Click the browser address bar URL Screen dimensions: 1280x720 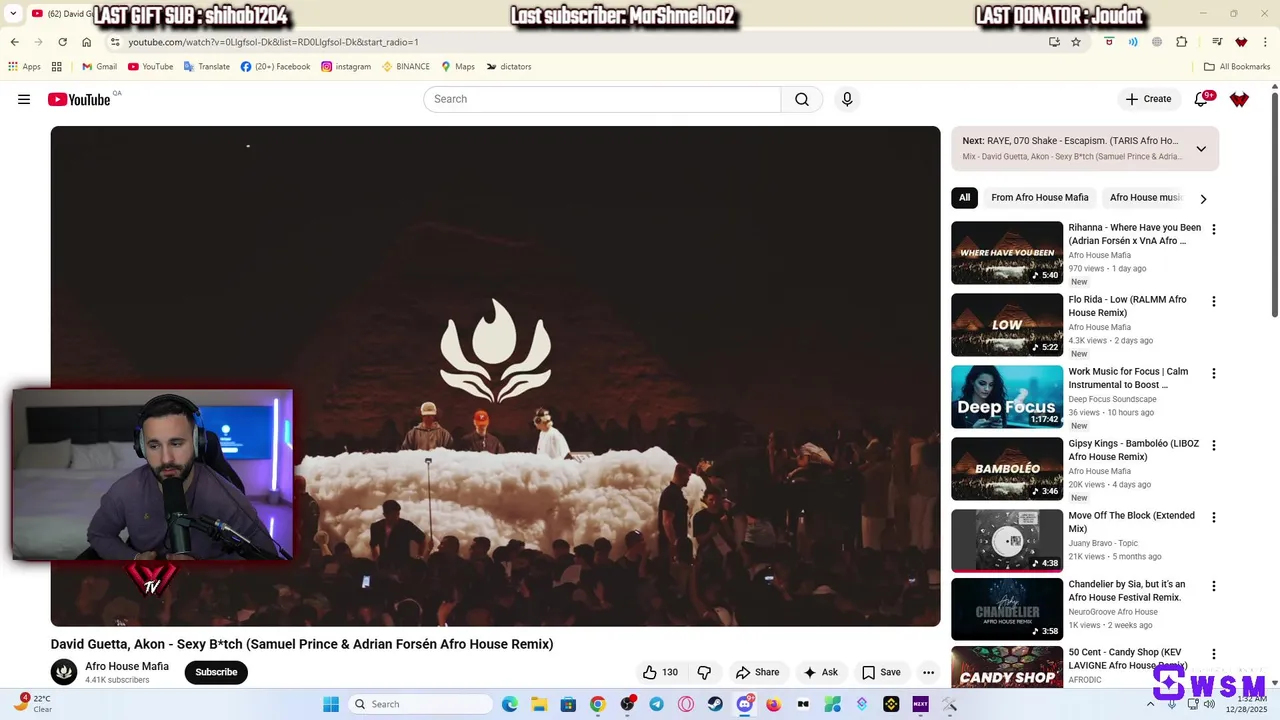[273, 42]
